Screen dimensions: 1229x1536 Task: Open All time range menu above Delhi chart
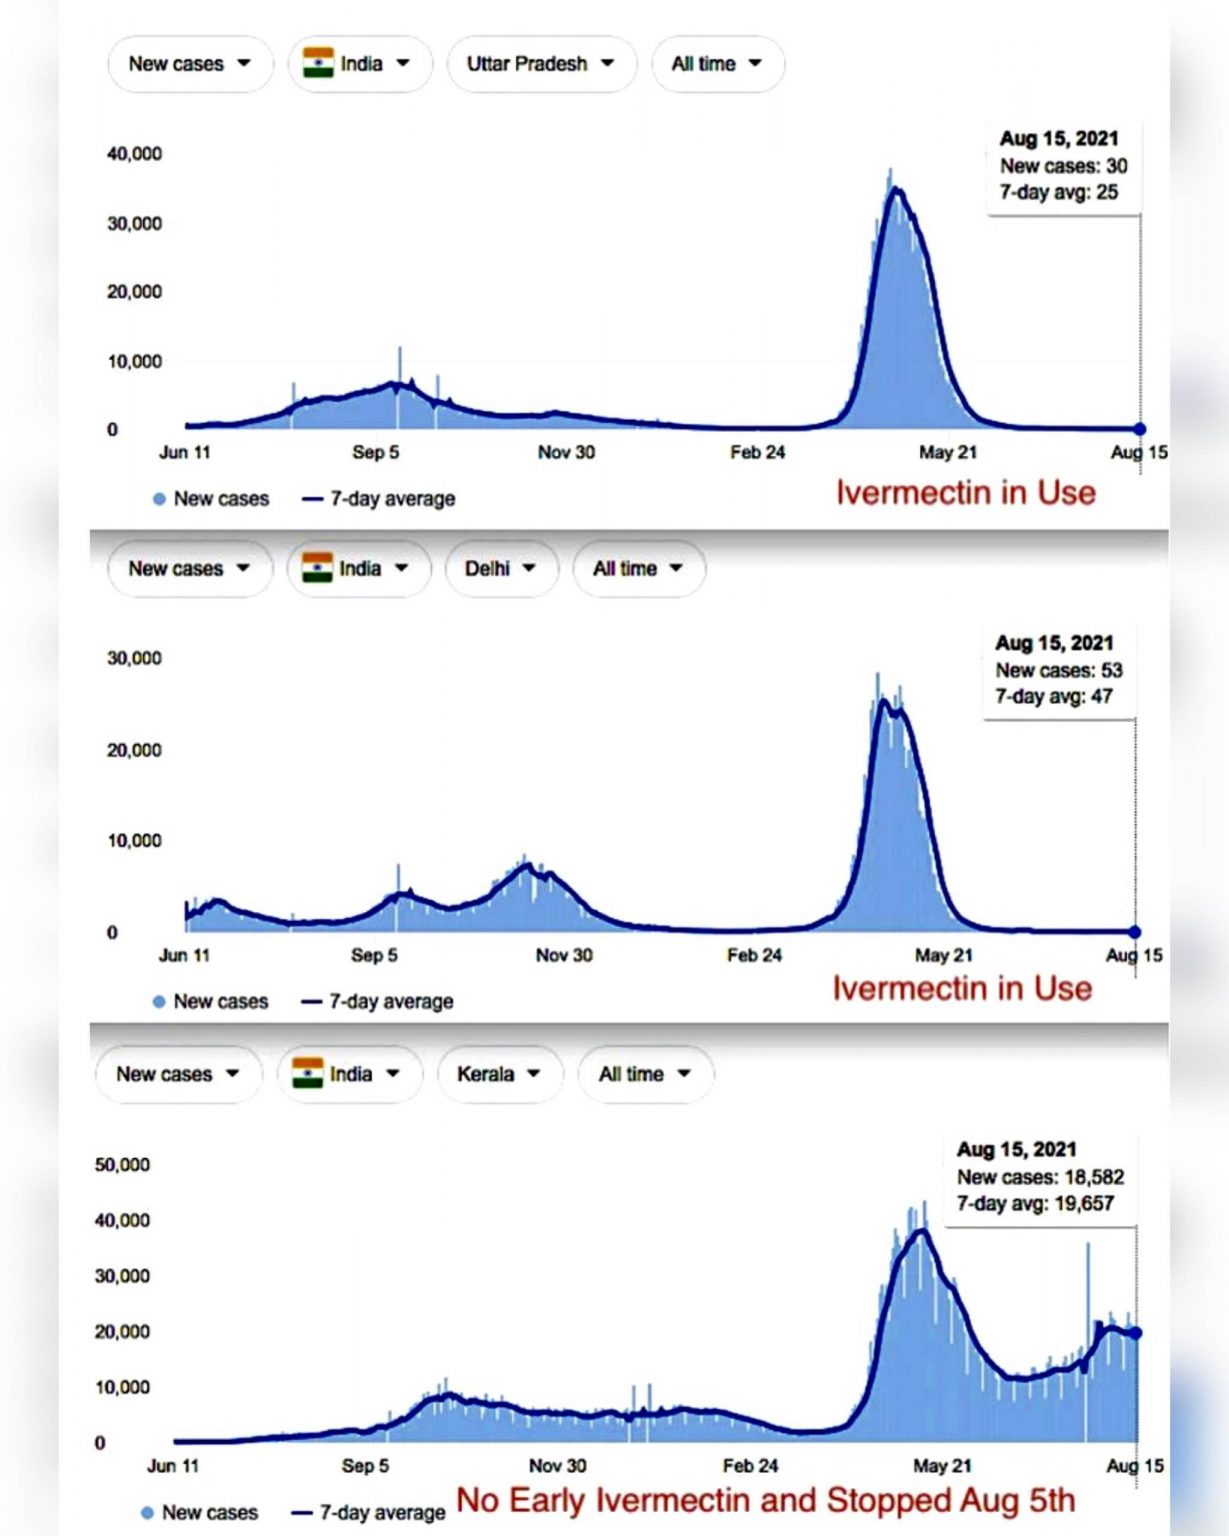point(638,569)
